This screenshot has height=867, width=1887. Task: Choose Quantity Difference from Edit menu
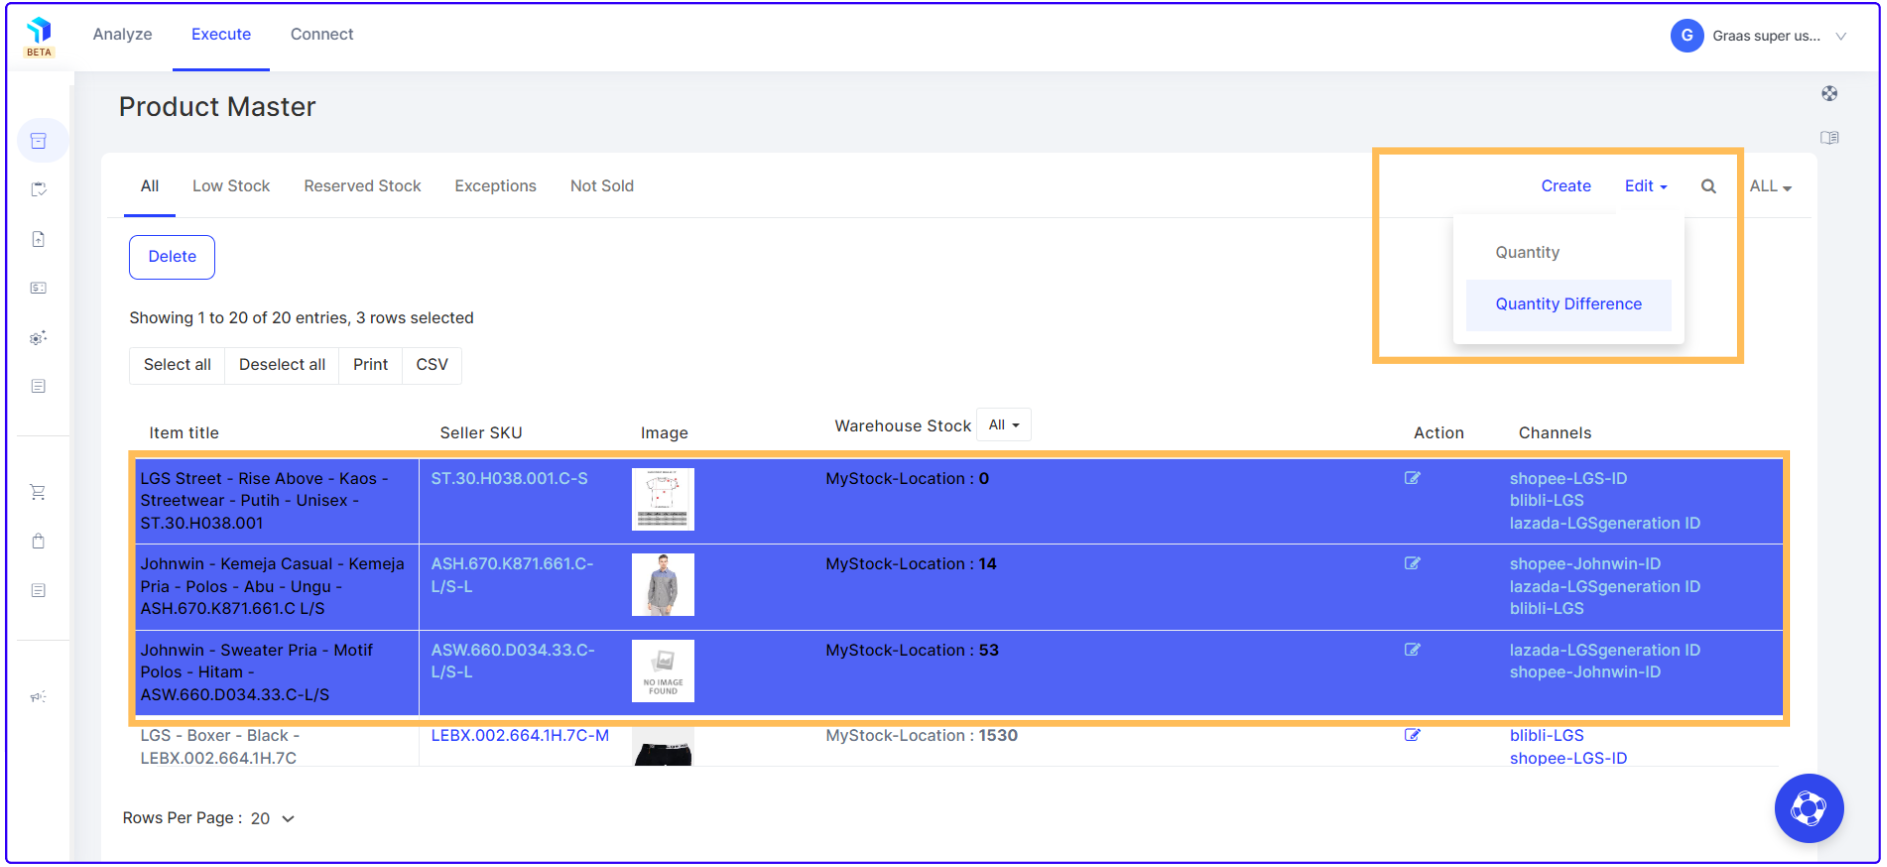point(1568,304)
